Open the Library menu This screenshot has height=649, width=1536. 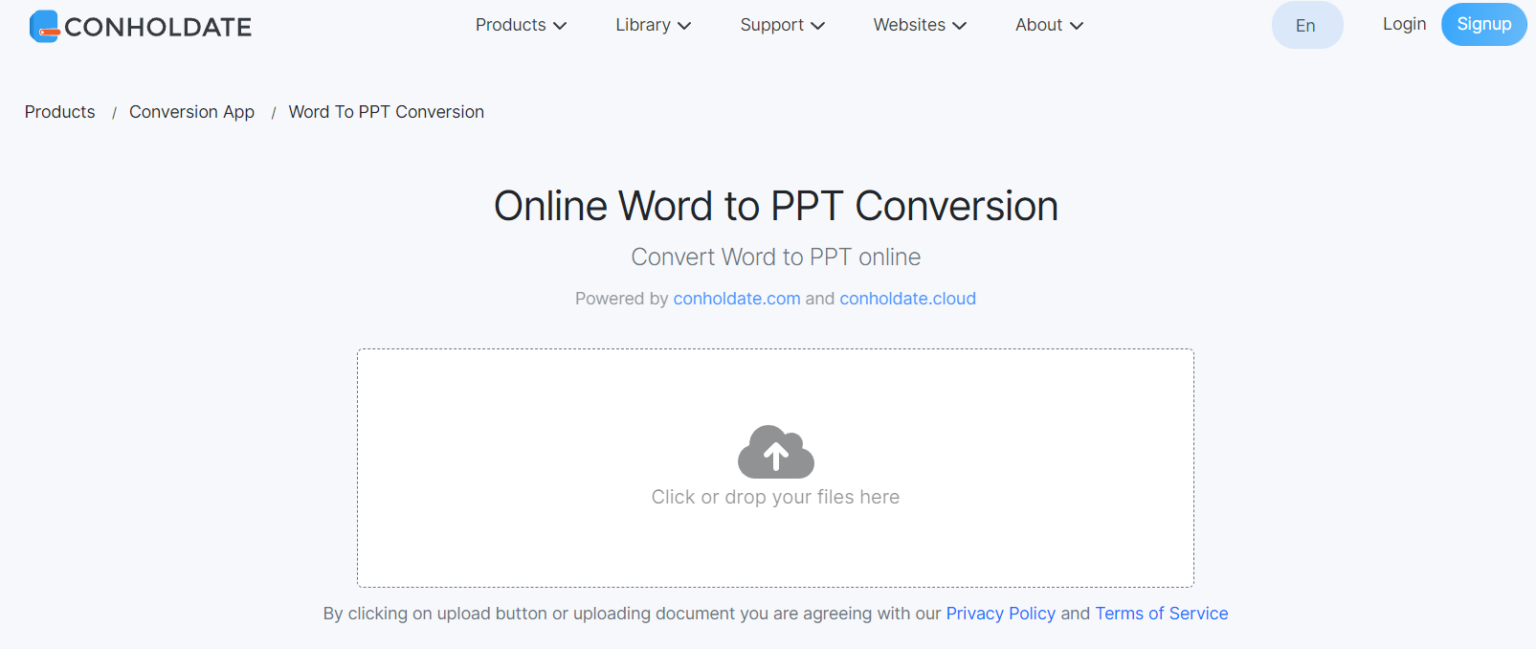pyautogui.click(x=653, y=25)
